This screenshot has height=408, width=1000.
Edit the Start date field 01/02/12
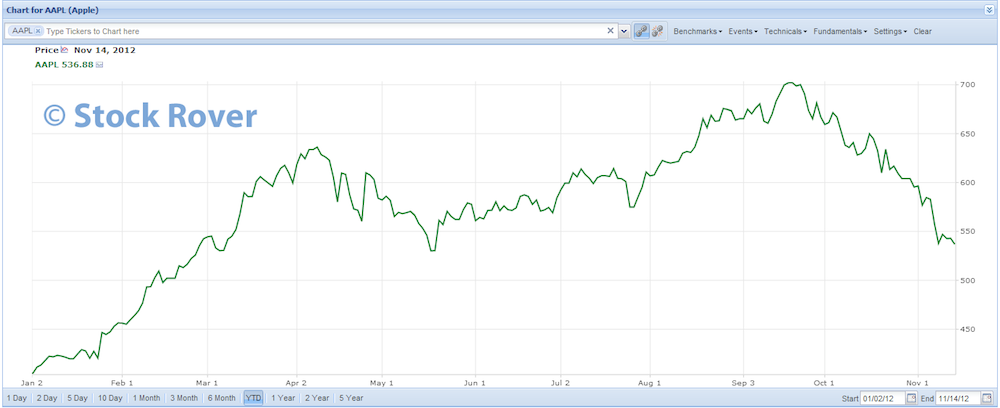[883, 398]
